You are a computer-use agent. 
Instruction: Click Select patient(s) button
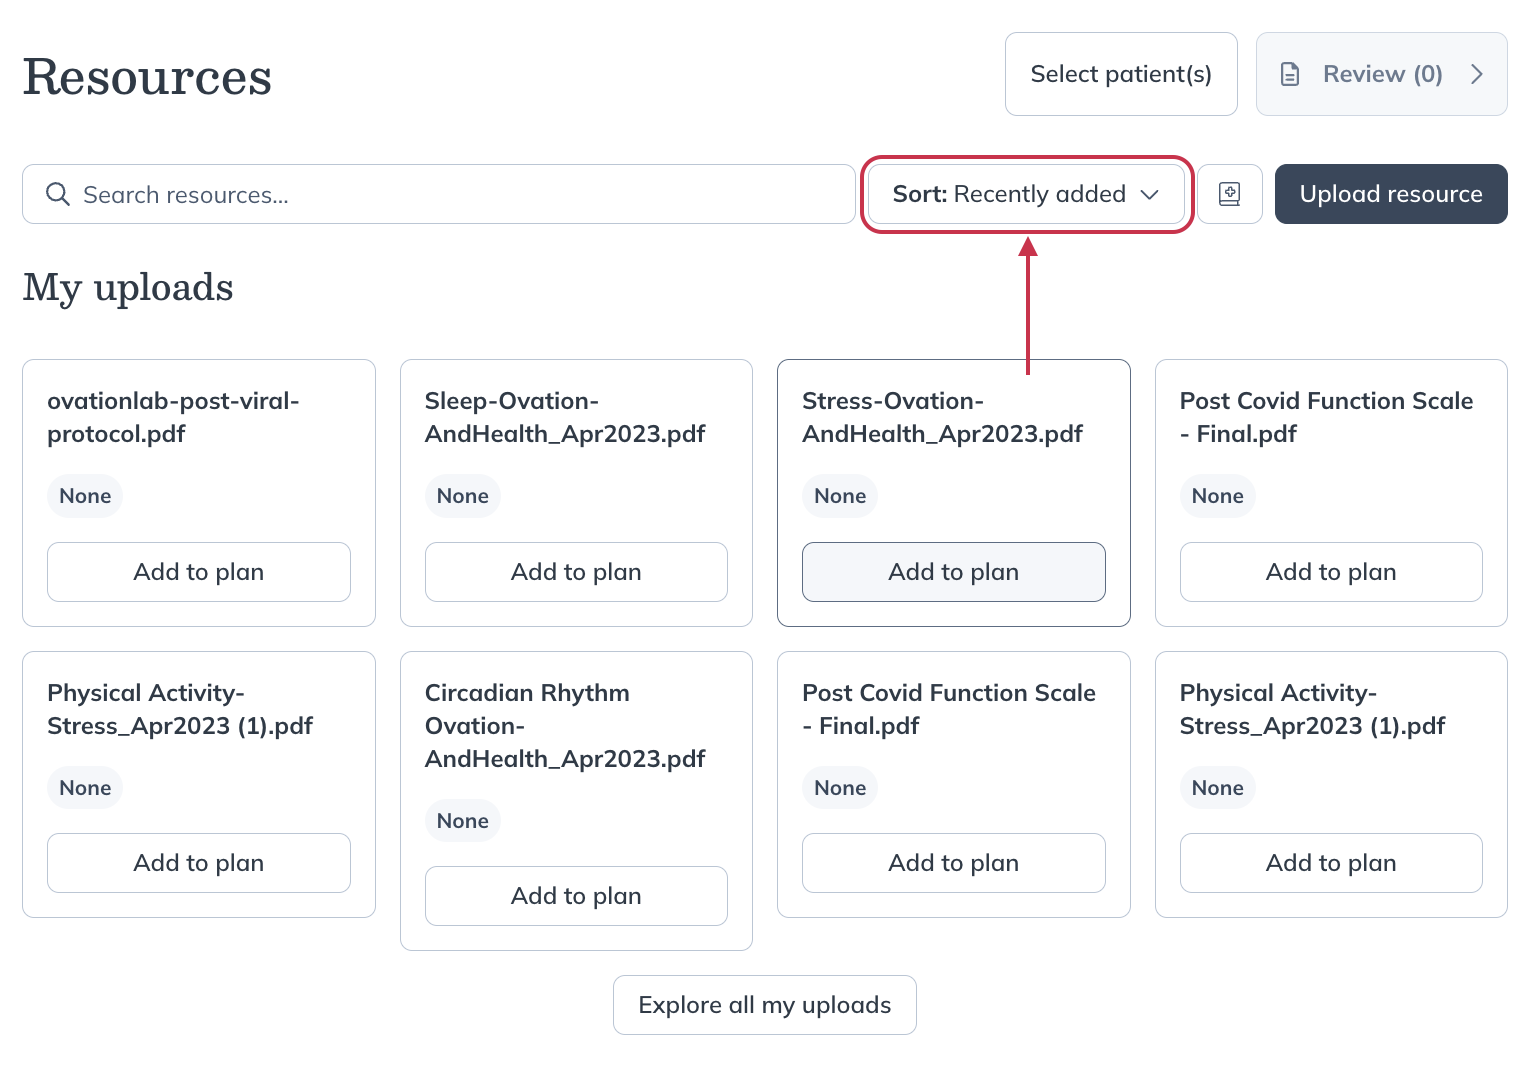click(1120, 74)
